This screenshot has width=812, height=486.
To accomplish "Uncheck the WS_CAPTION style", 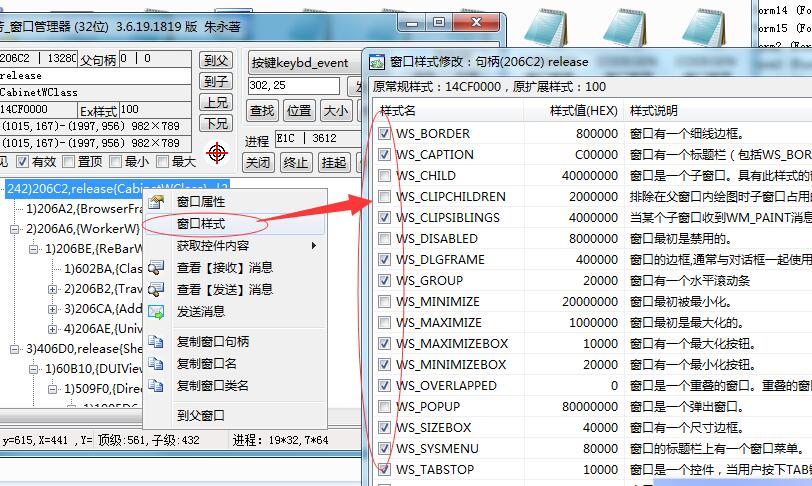I will click(x=384, y=154).
